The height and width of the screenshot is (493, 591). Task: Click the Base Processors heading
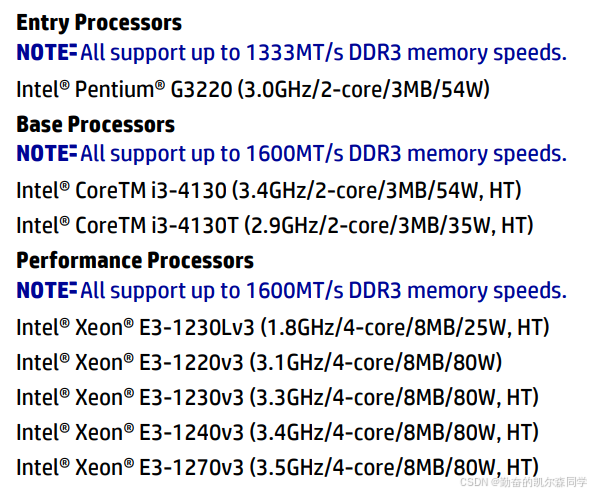(x=96, y=125)
